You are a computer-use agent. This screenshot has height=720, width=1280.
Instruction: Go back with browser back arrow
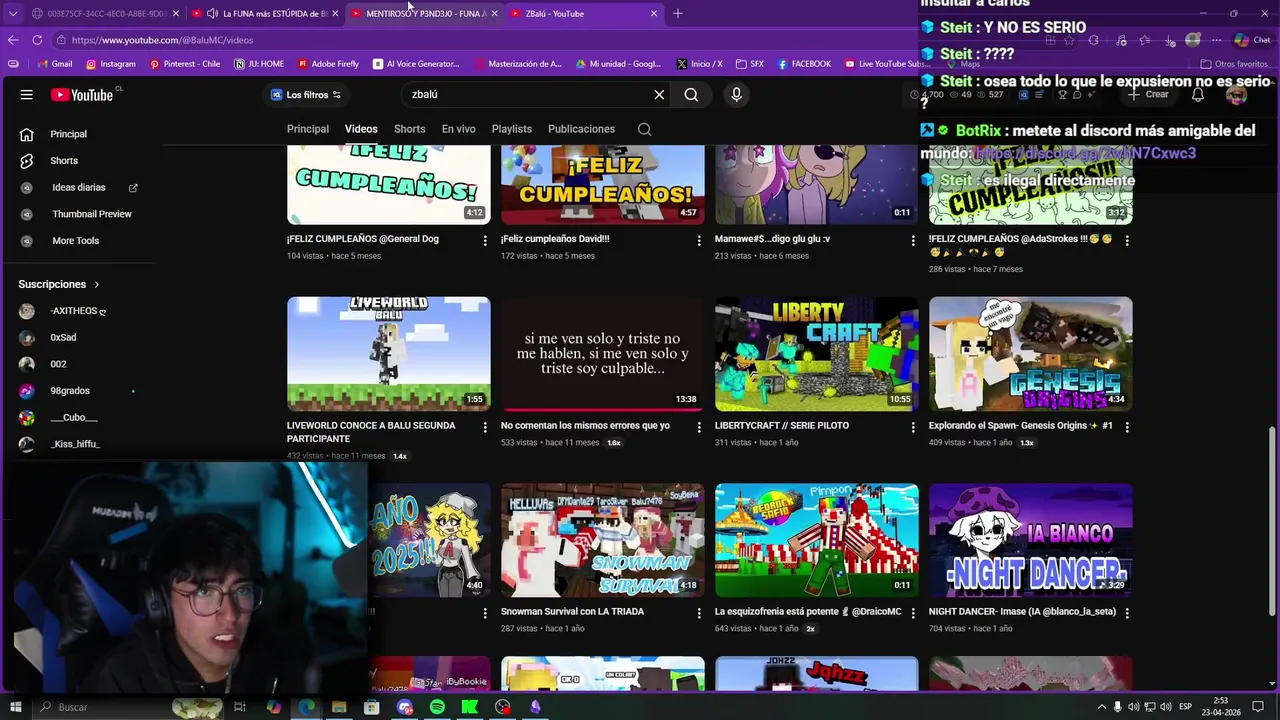(x=13, y=40)
